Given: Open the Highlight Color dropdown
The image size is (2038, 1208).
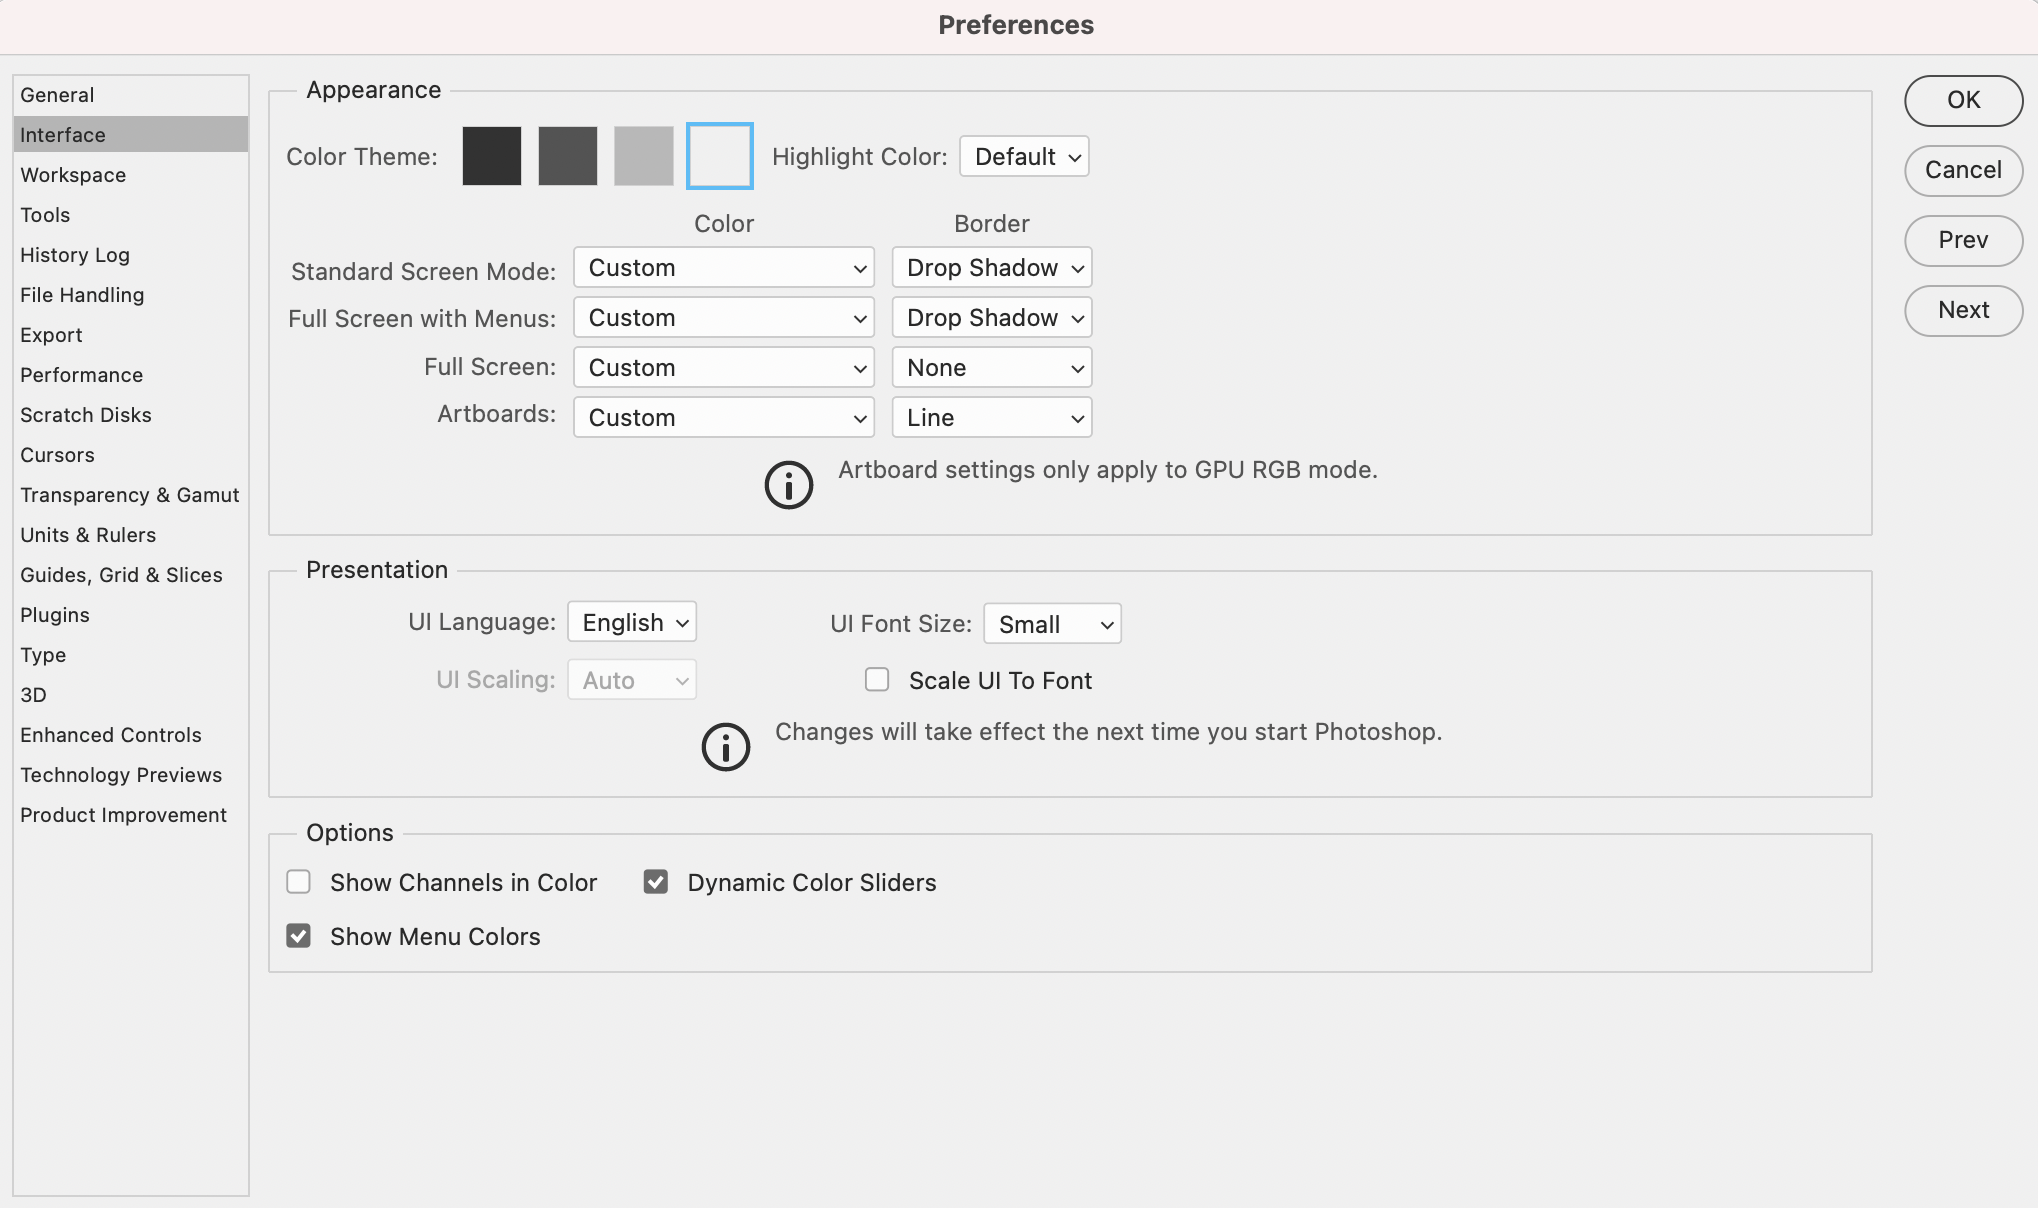Looking at the screenshot, I should coord(1023,156).
